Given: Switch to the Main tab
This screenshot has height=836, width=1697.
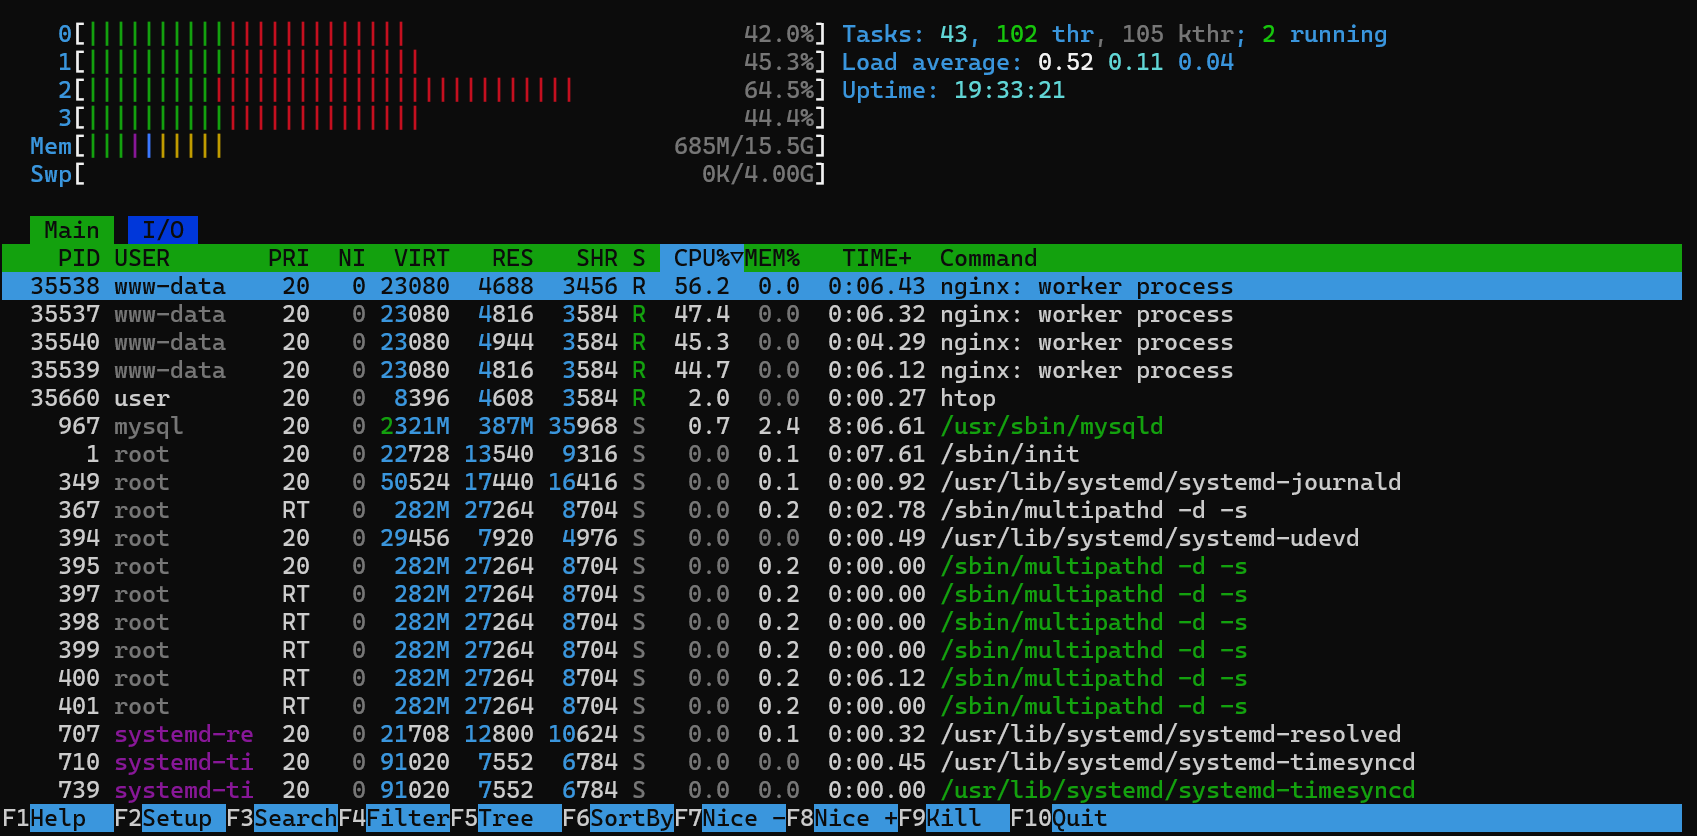Looking at the screenshot, I should tap(72, 230).
